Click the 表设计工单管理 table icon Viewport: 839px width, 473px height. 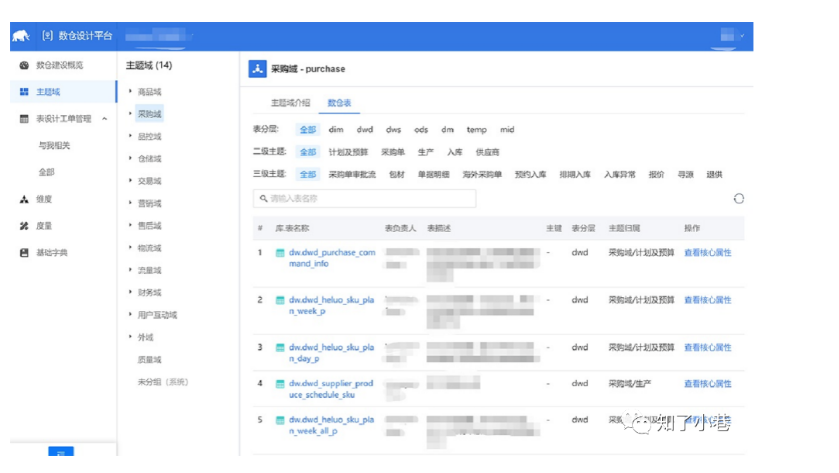coord(24,119)
